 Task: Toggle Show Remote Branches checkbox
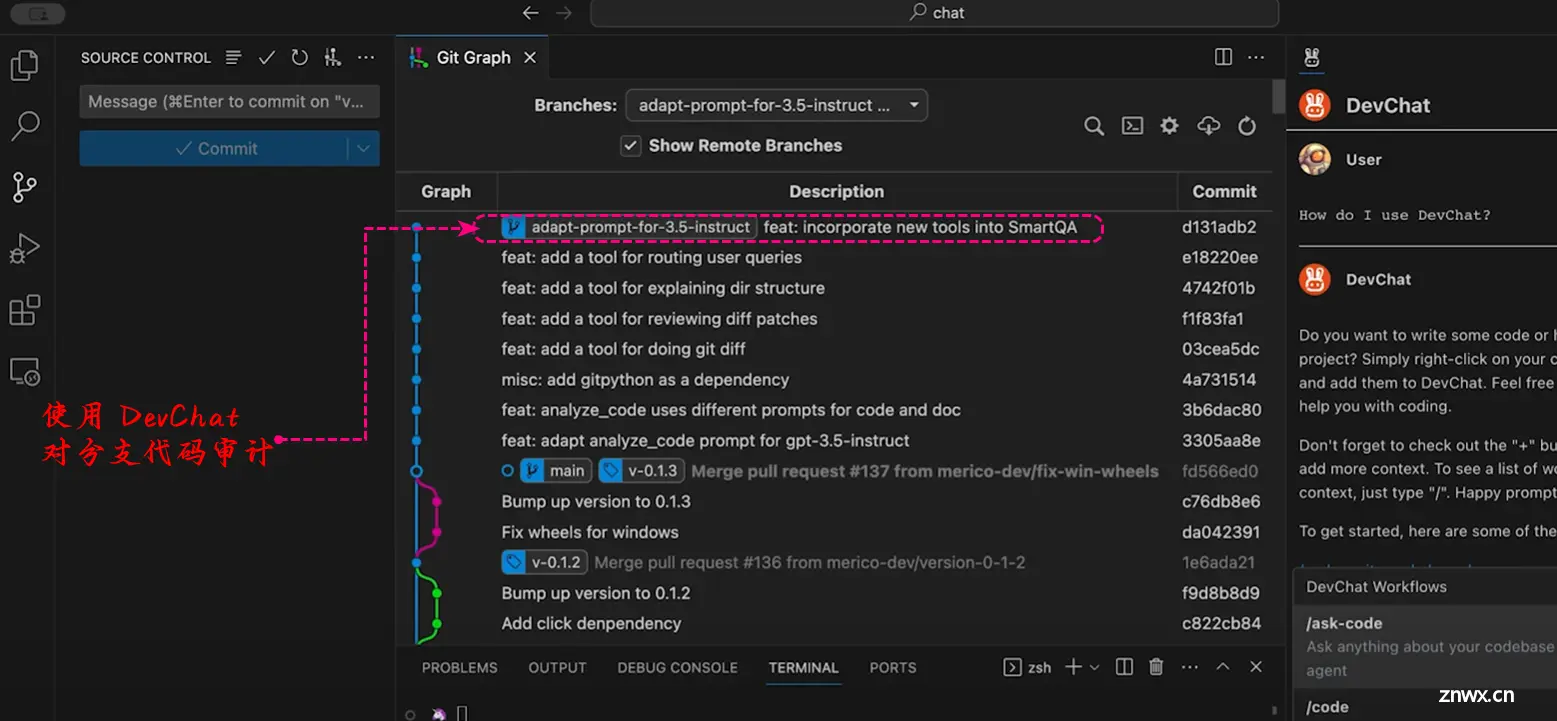click(x=630, y=146)
